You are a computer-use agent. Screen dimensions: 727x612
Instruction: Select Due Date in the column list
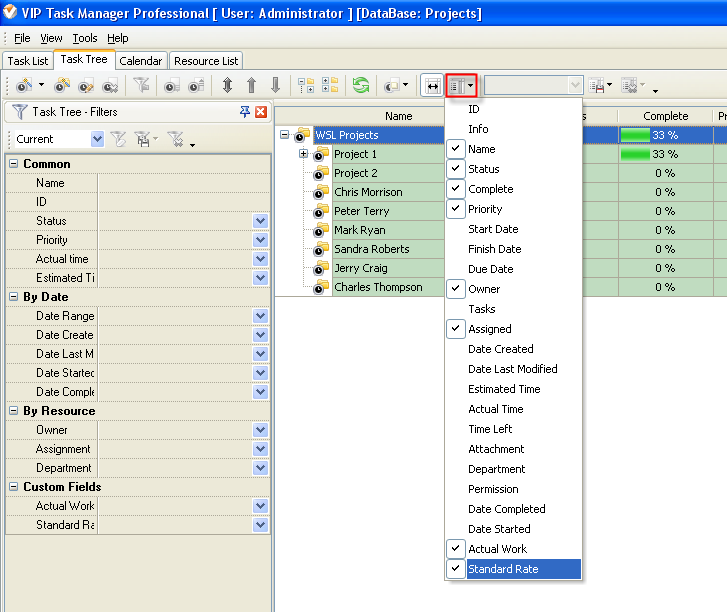pos(490,269)
